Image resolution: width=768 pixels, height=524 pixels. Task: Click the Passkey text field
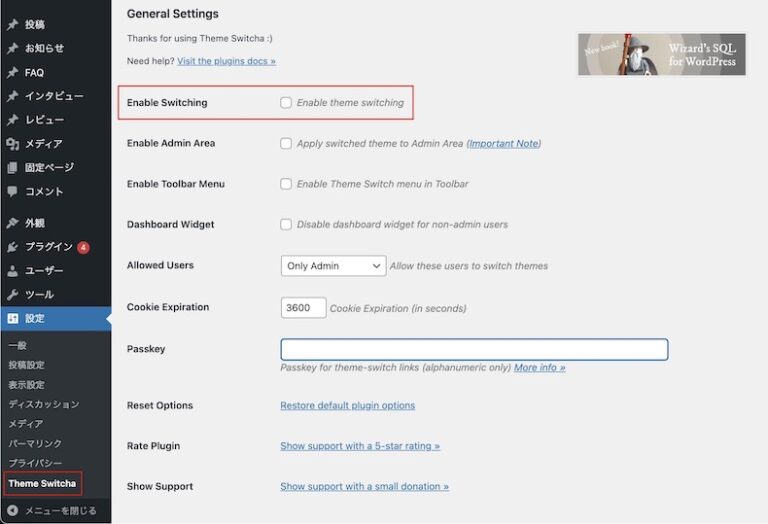click(474, 349)
